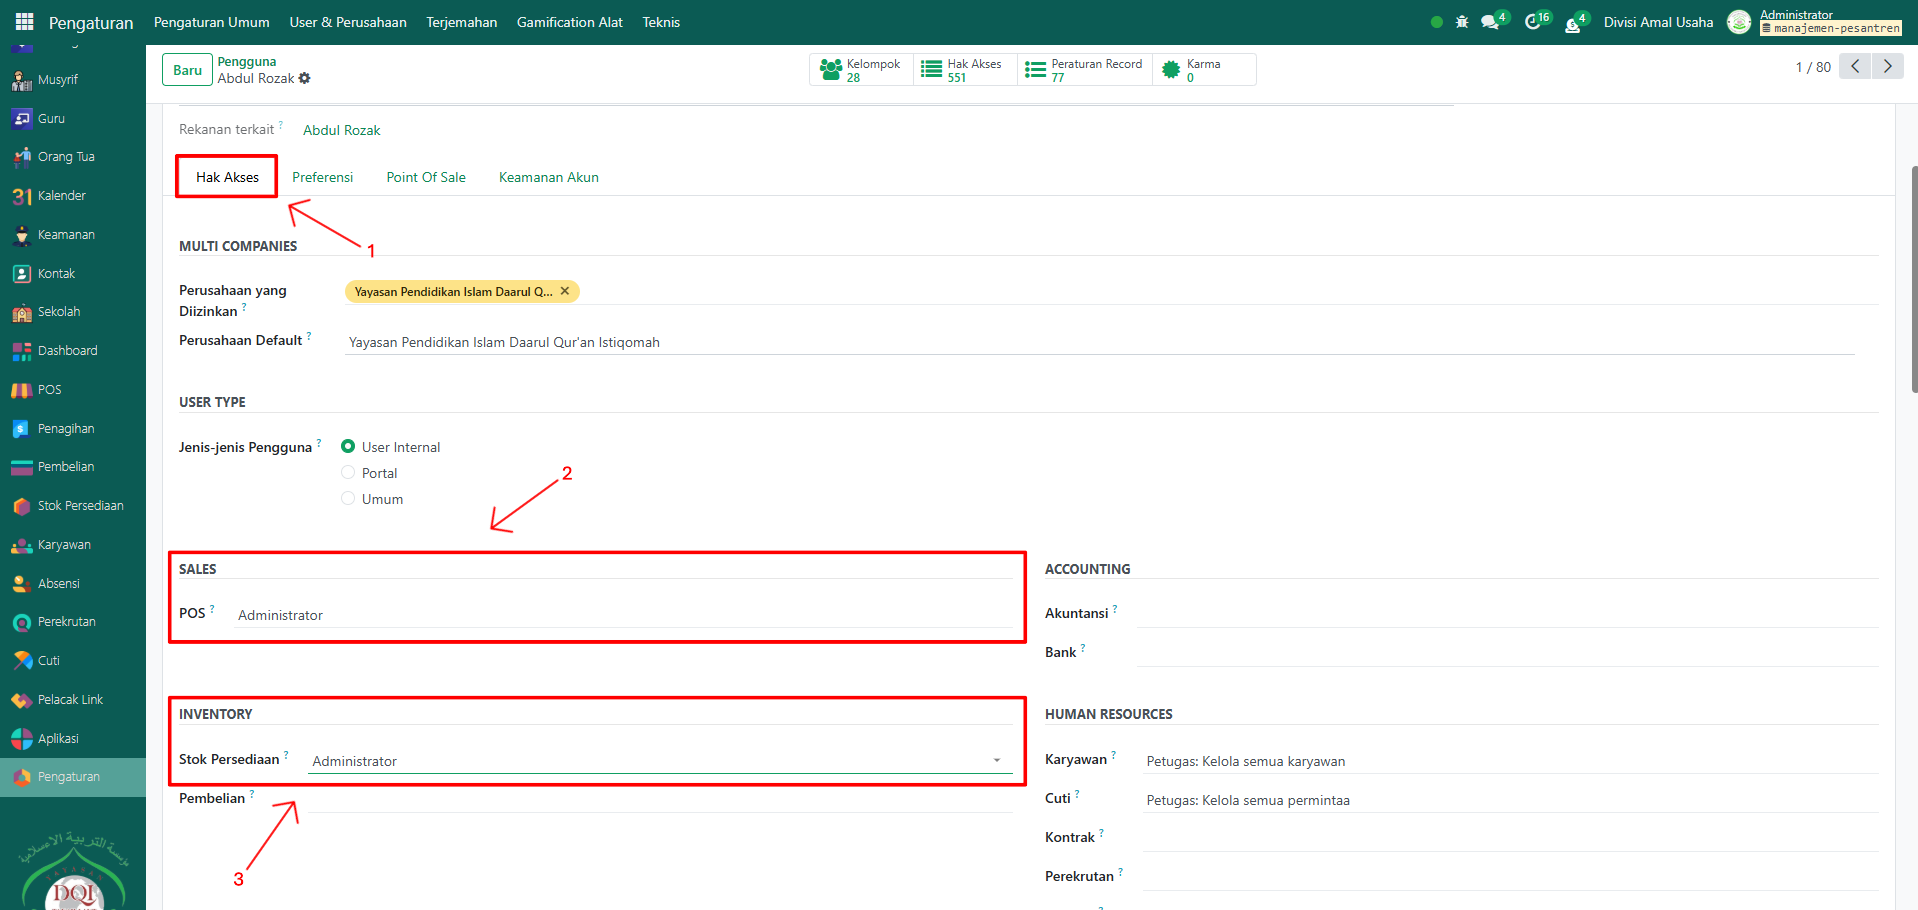Remove the Yayasan Pendidikan Islam company tag
The image size is (1918, 910).
[x=565, y=291]
